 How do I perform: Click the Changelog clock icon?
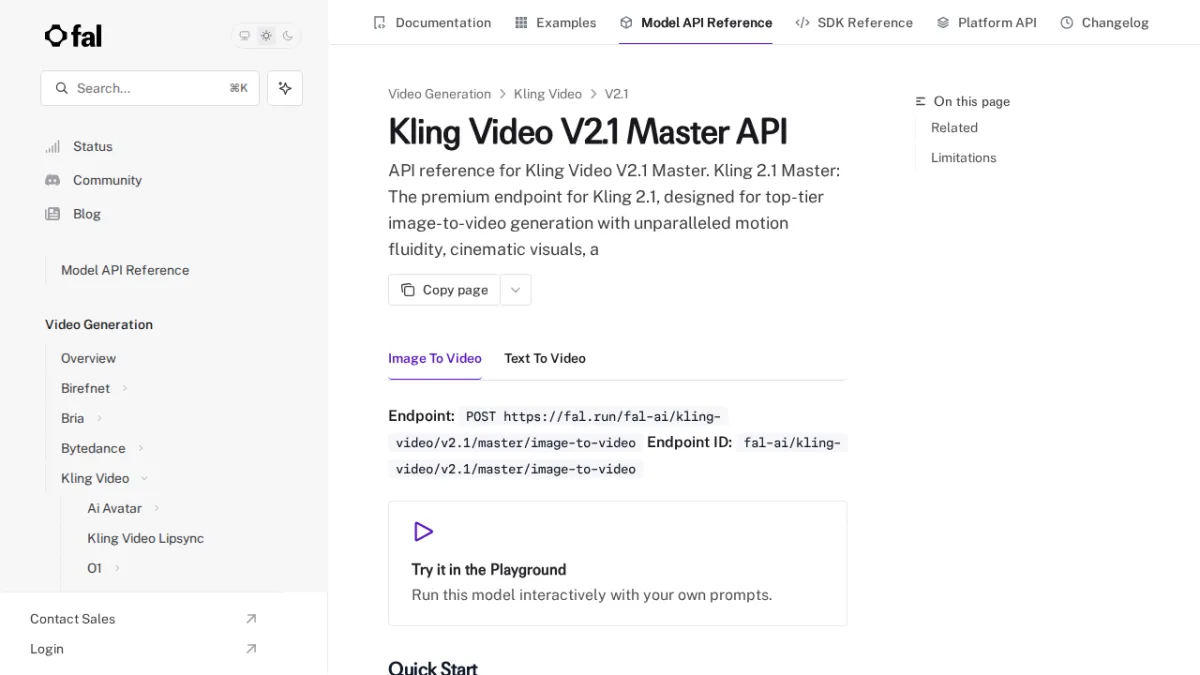coord(1067,22)
